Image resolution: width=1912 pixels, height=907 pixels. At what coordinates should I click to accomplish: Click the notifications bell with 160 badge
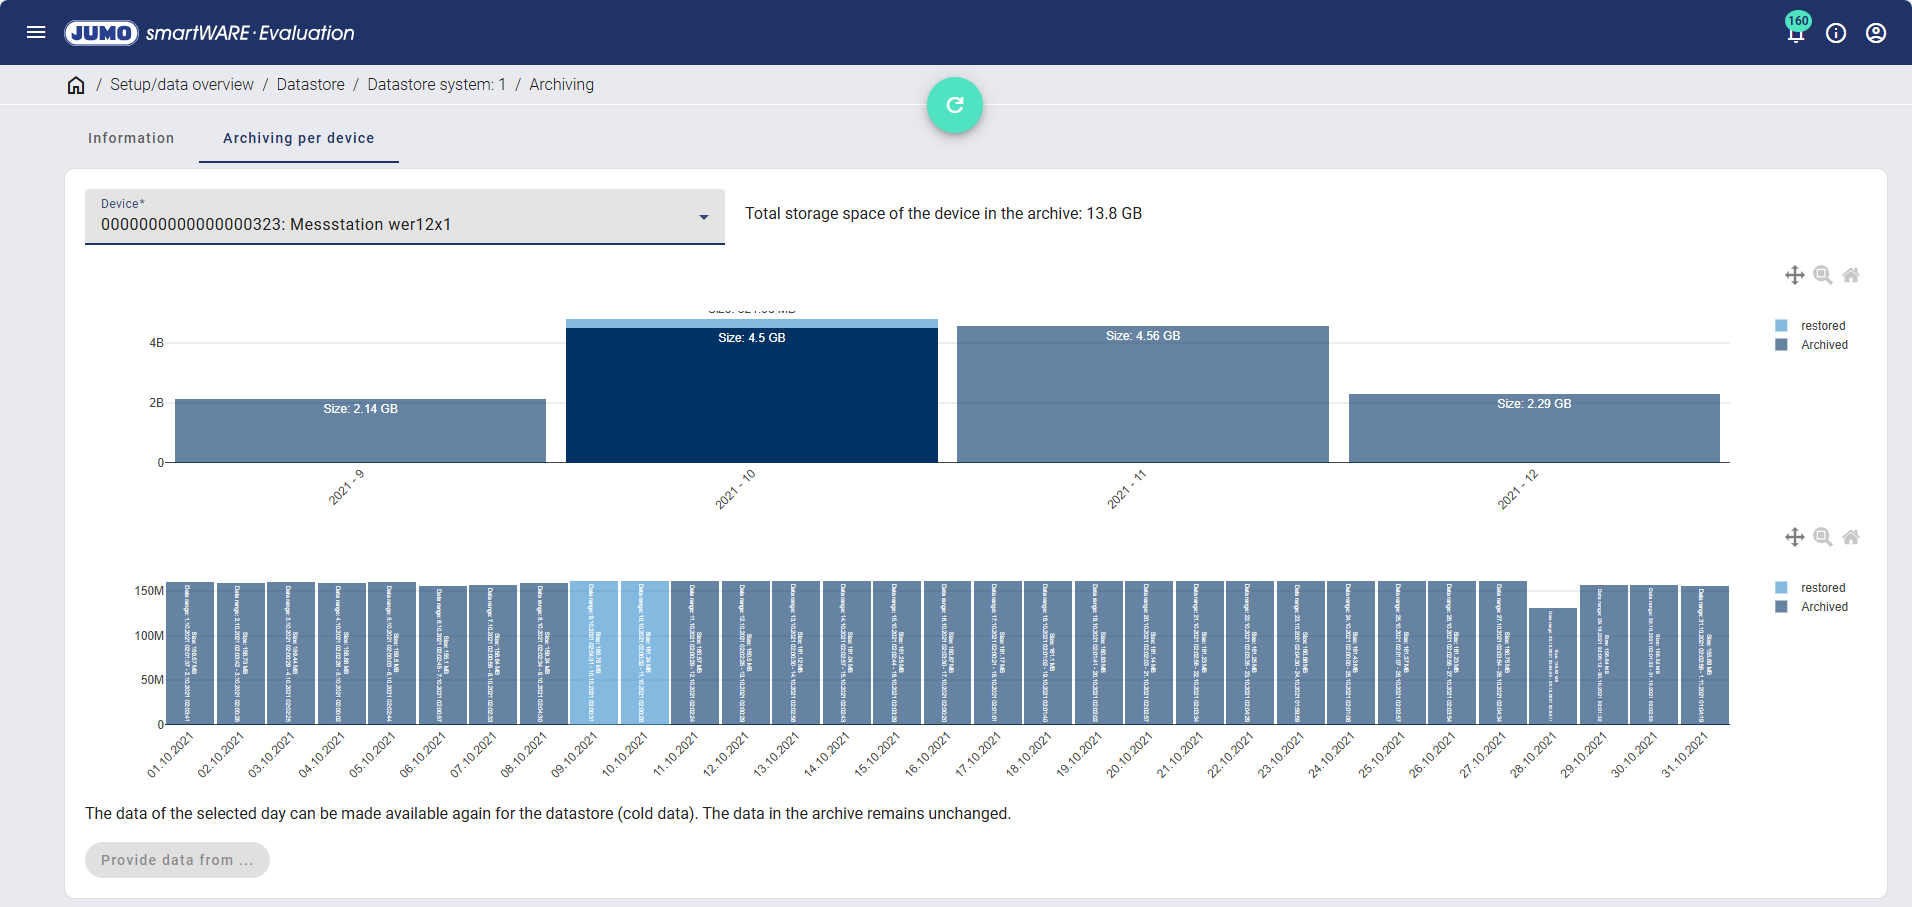pyautogui.click(x=1796, y=33)
